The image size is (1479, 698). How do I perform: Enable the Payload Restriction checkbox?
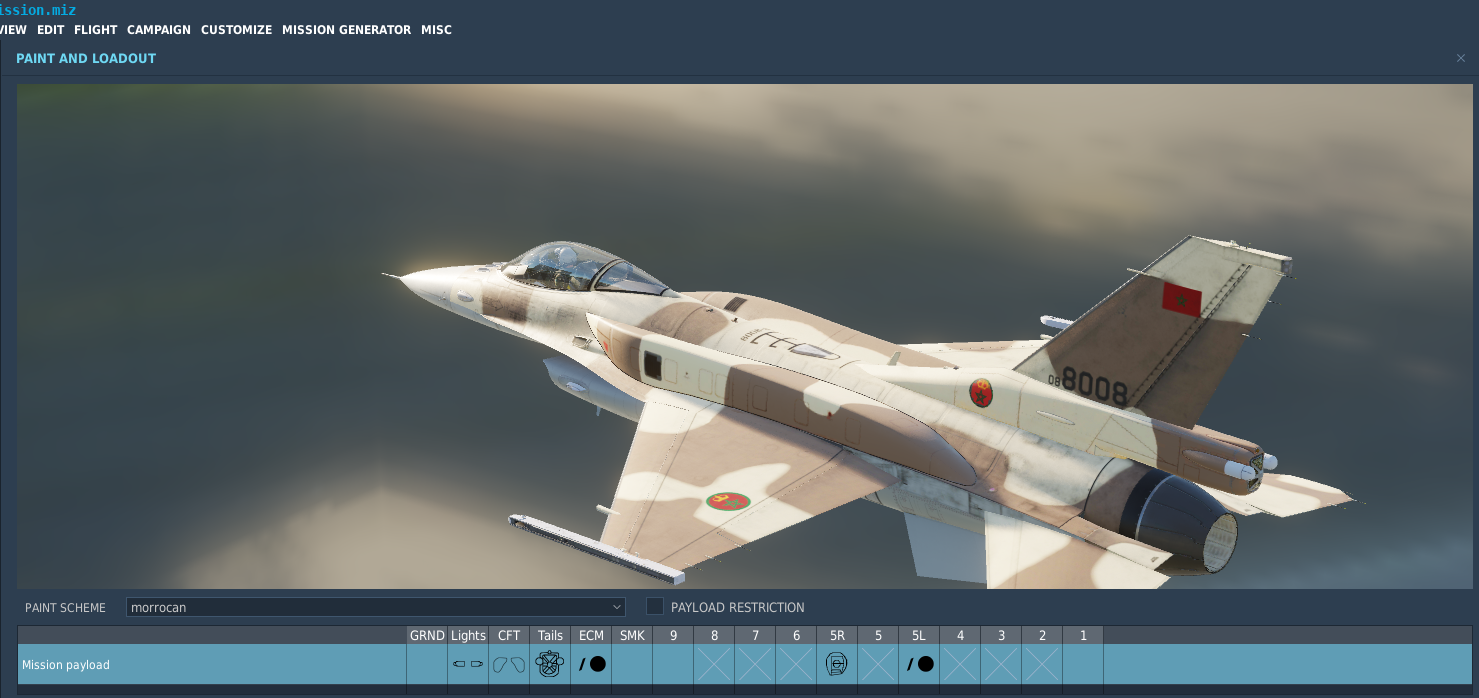coord(655,607)
